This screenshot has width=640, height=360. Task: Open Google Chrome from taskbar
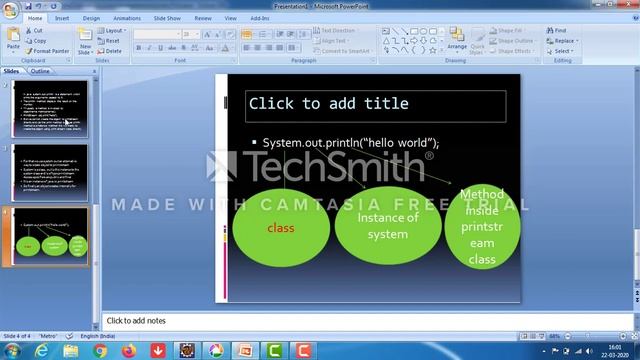(100, 351)
